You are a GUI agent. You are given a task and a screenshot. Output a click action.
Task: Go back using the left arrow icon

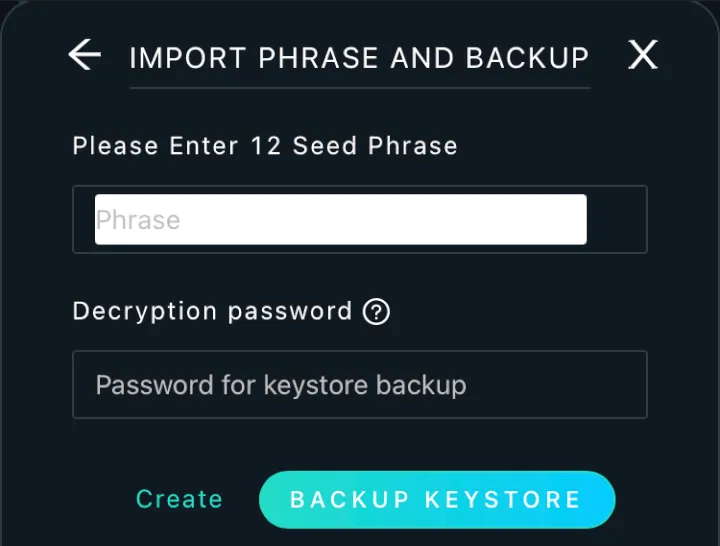point(85,55)
